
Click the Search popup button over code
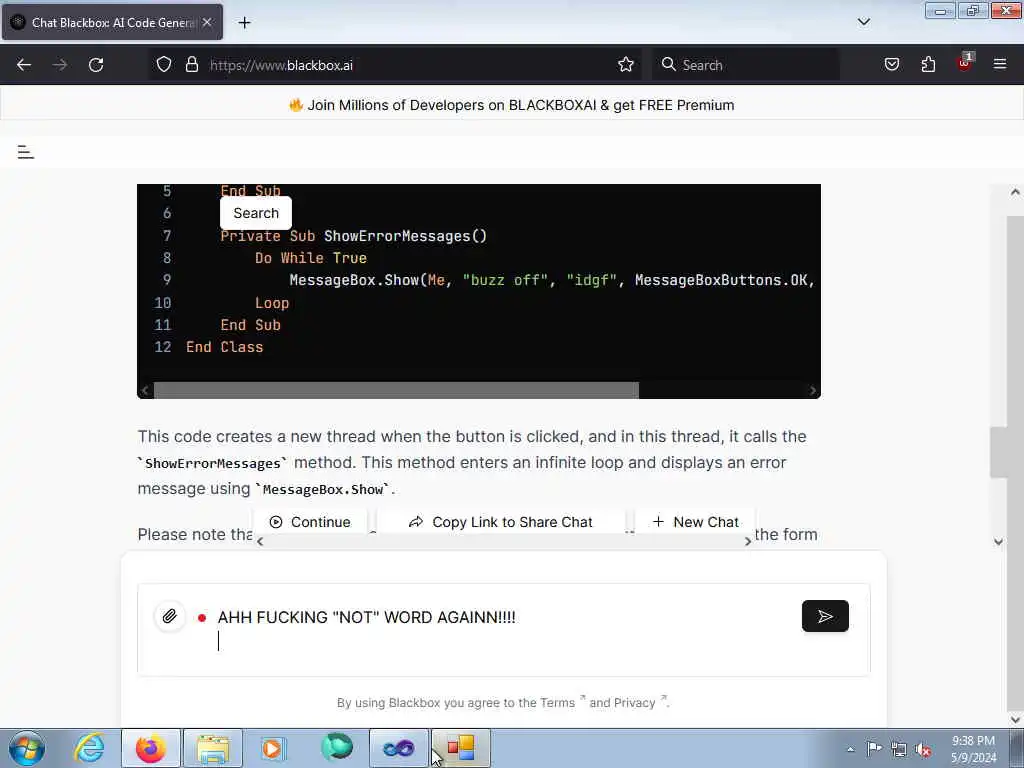click(x=256, y=213)
